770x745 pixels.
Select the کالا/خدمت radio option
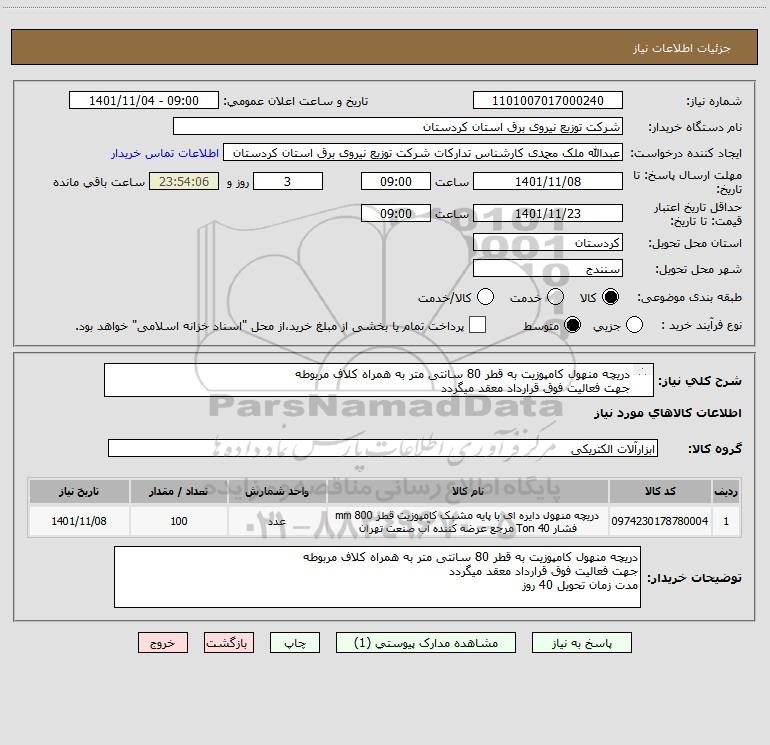tap(486, 297)
